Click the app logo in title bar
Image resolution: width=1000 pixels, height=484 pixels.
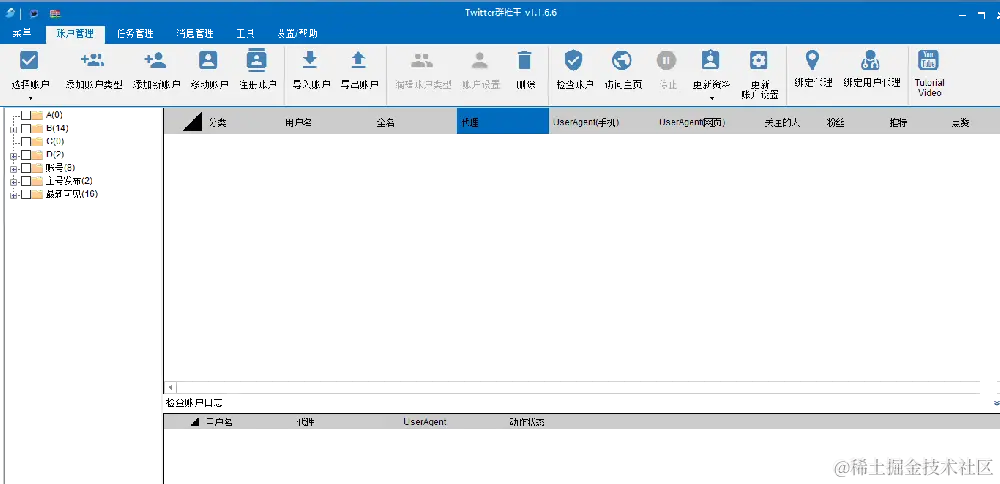tap(10, 13)
